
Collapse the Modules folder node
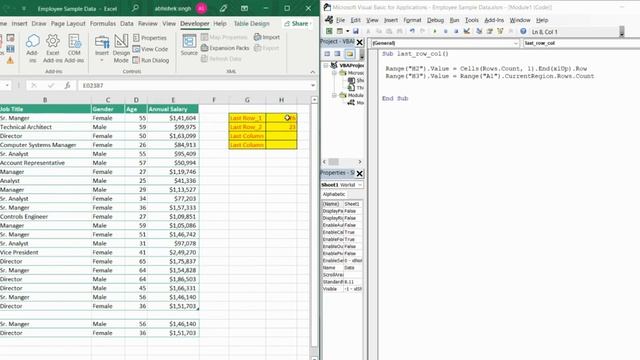point(334,95)
